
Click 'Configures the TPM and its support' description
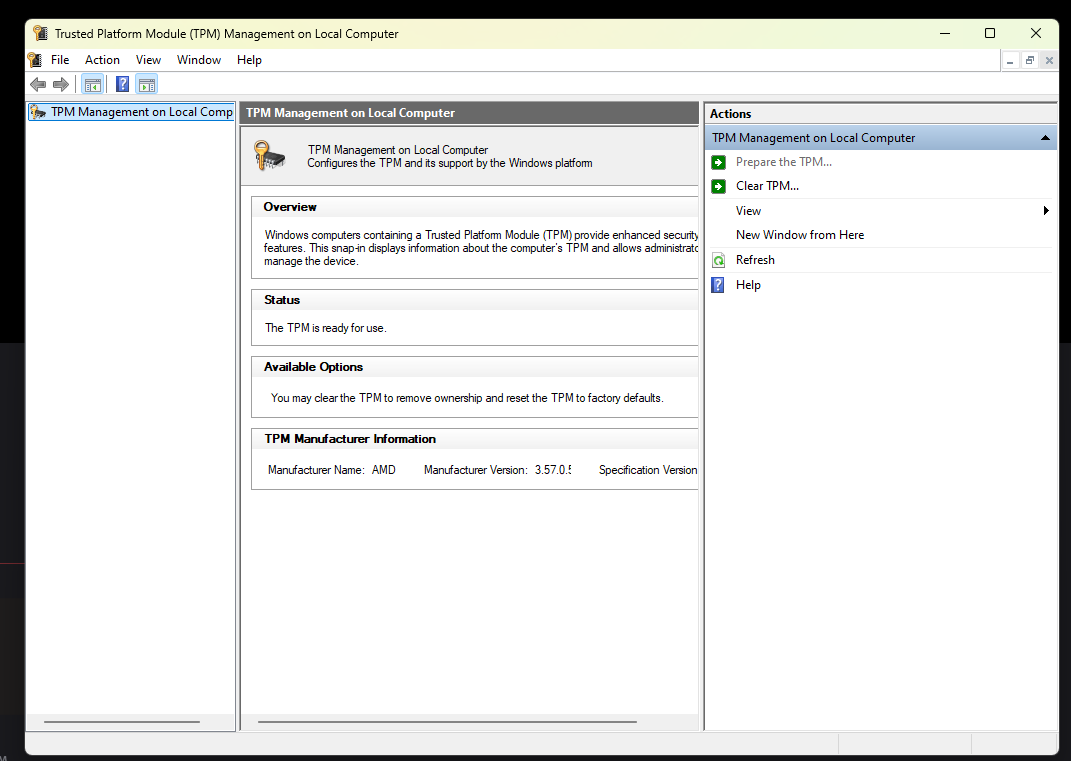(x=449, y=163)
